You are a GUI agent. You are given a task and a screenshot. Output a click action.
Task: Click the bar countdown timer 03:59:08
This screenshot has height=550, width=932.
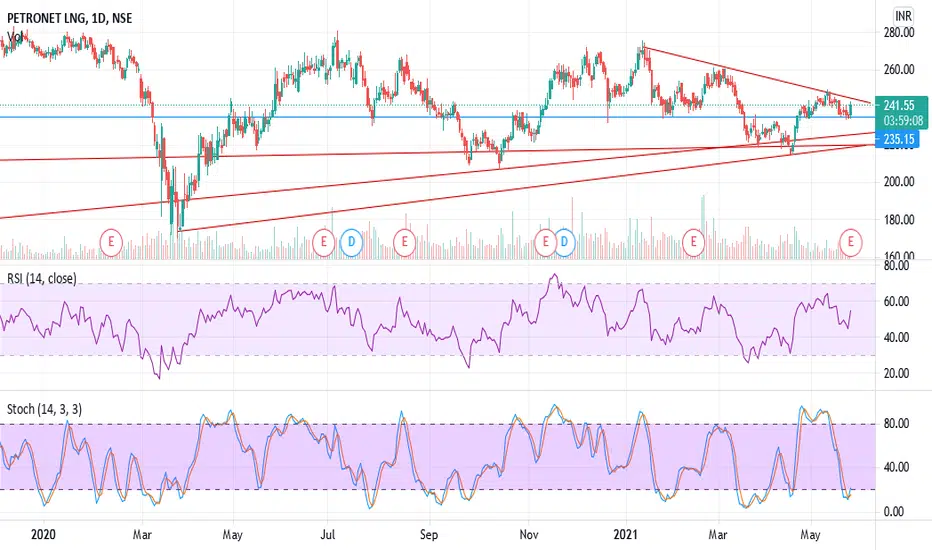(903, 121)
